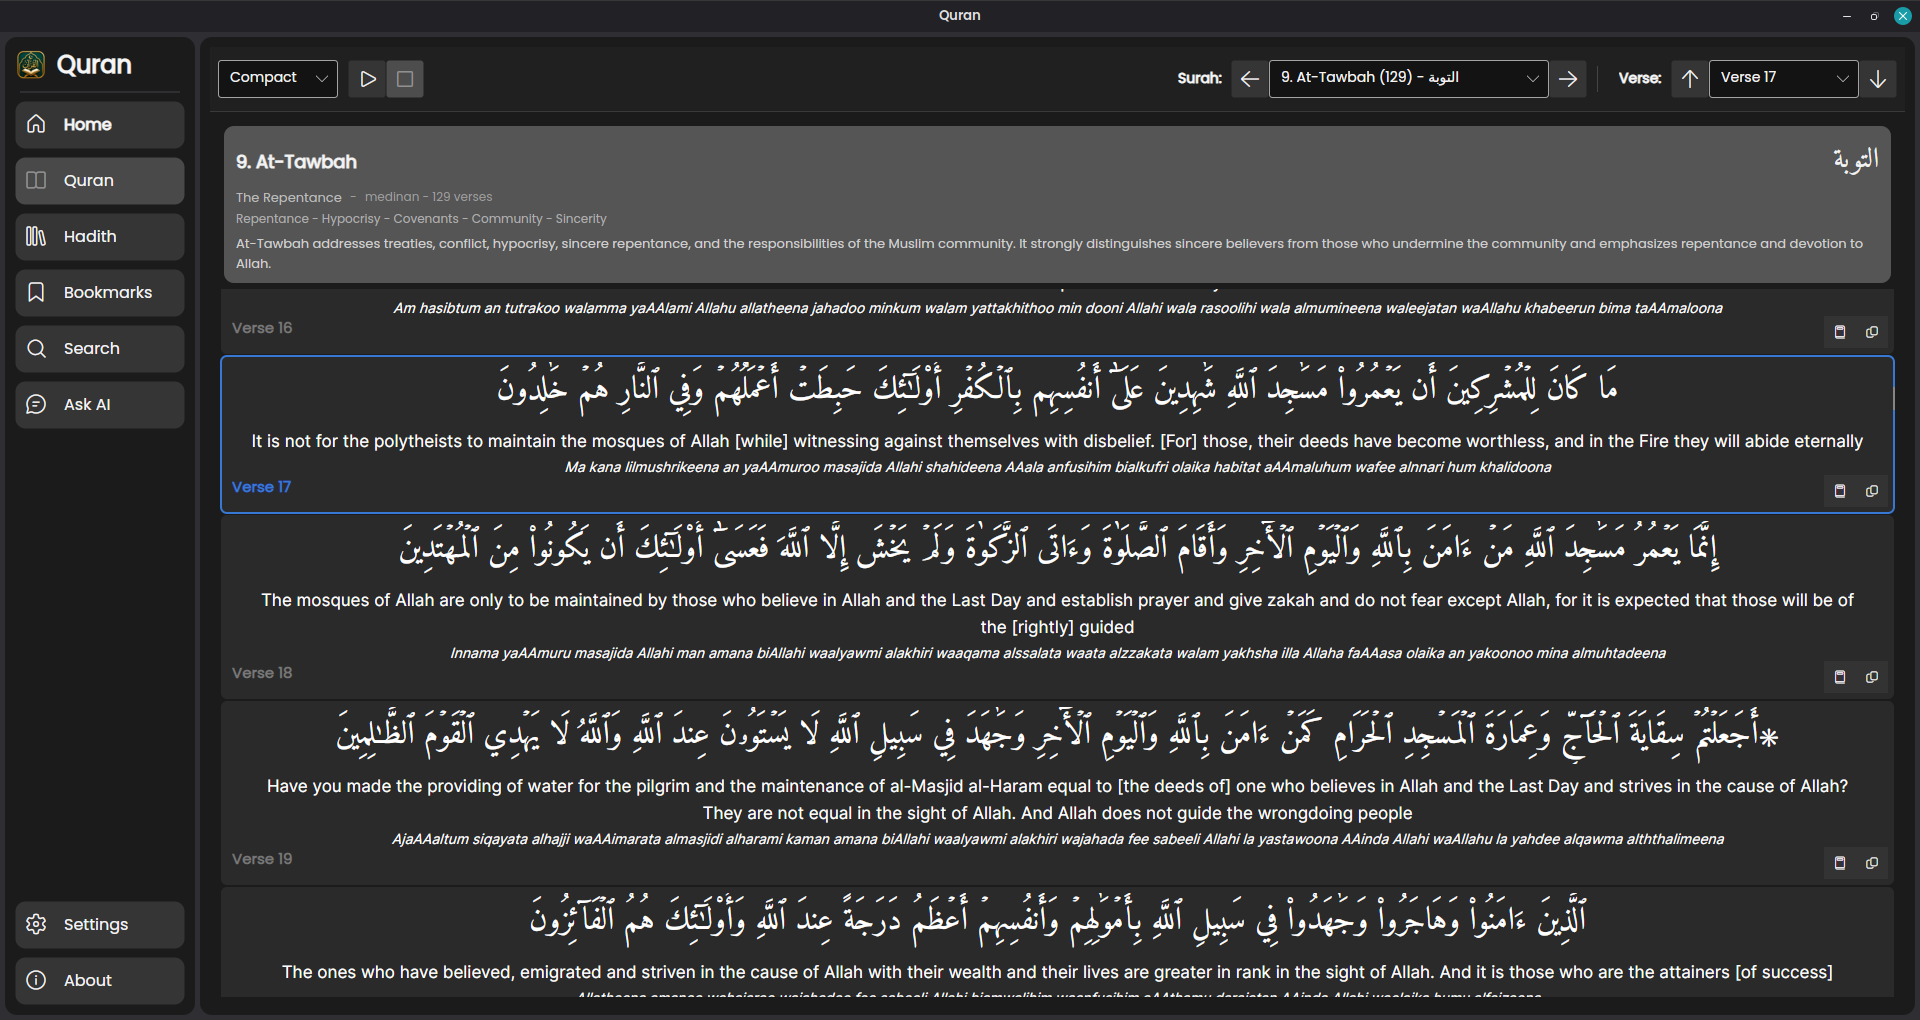Minimize the Quran window

[1847, 16]
